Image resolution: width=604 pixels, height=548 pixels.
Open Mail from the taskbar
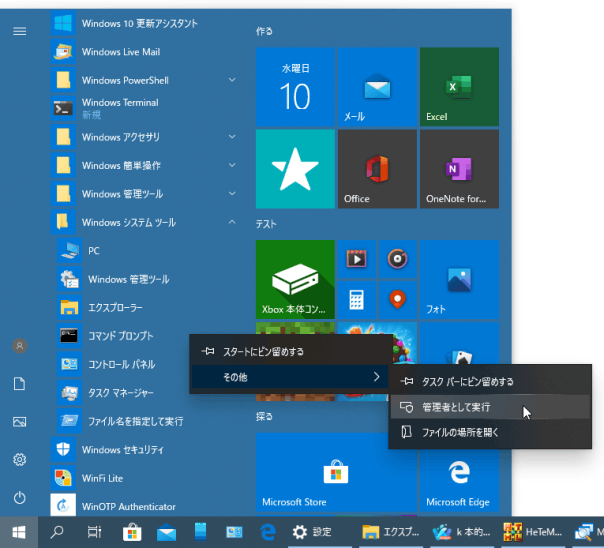(x=166, y=532)
